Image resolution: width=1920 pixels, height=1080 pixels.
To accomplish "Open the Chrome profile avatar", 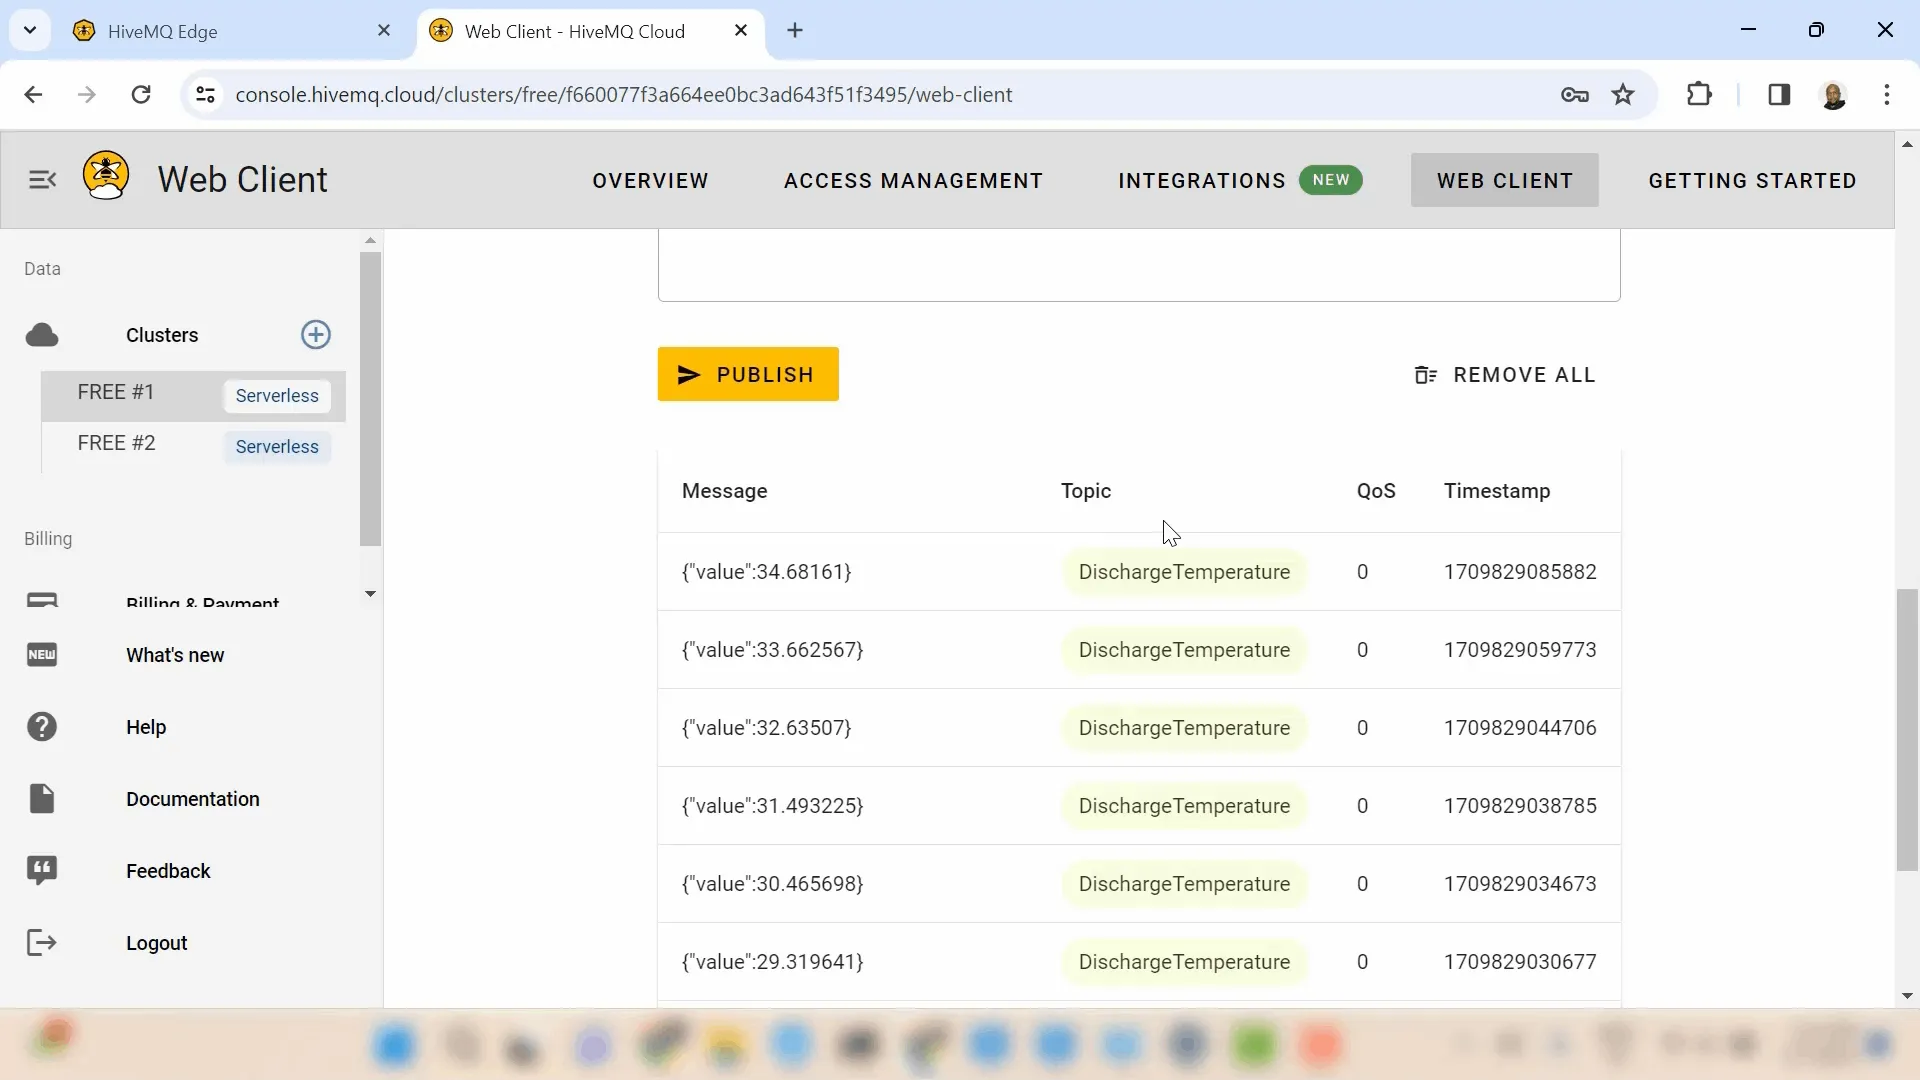I will (x=1834, y=95).
